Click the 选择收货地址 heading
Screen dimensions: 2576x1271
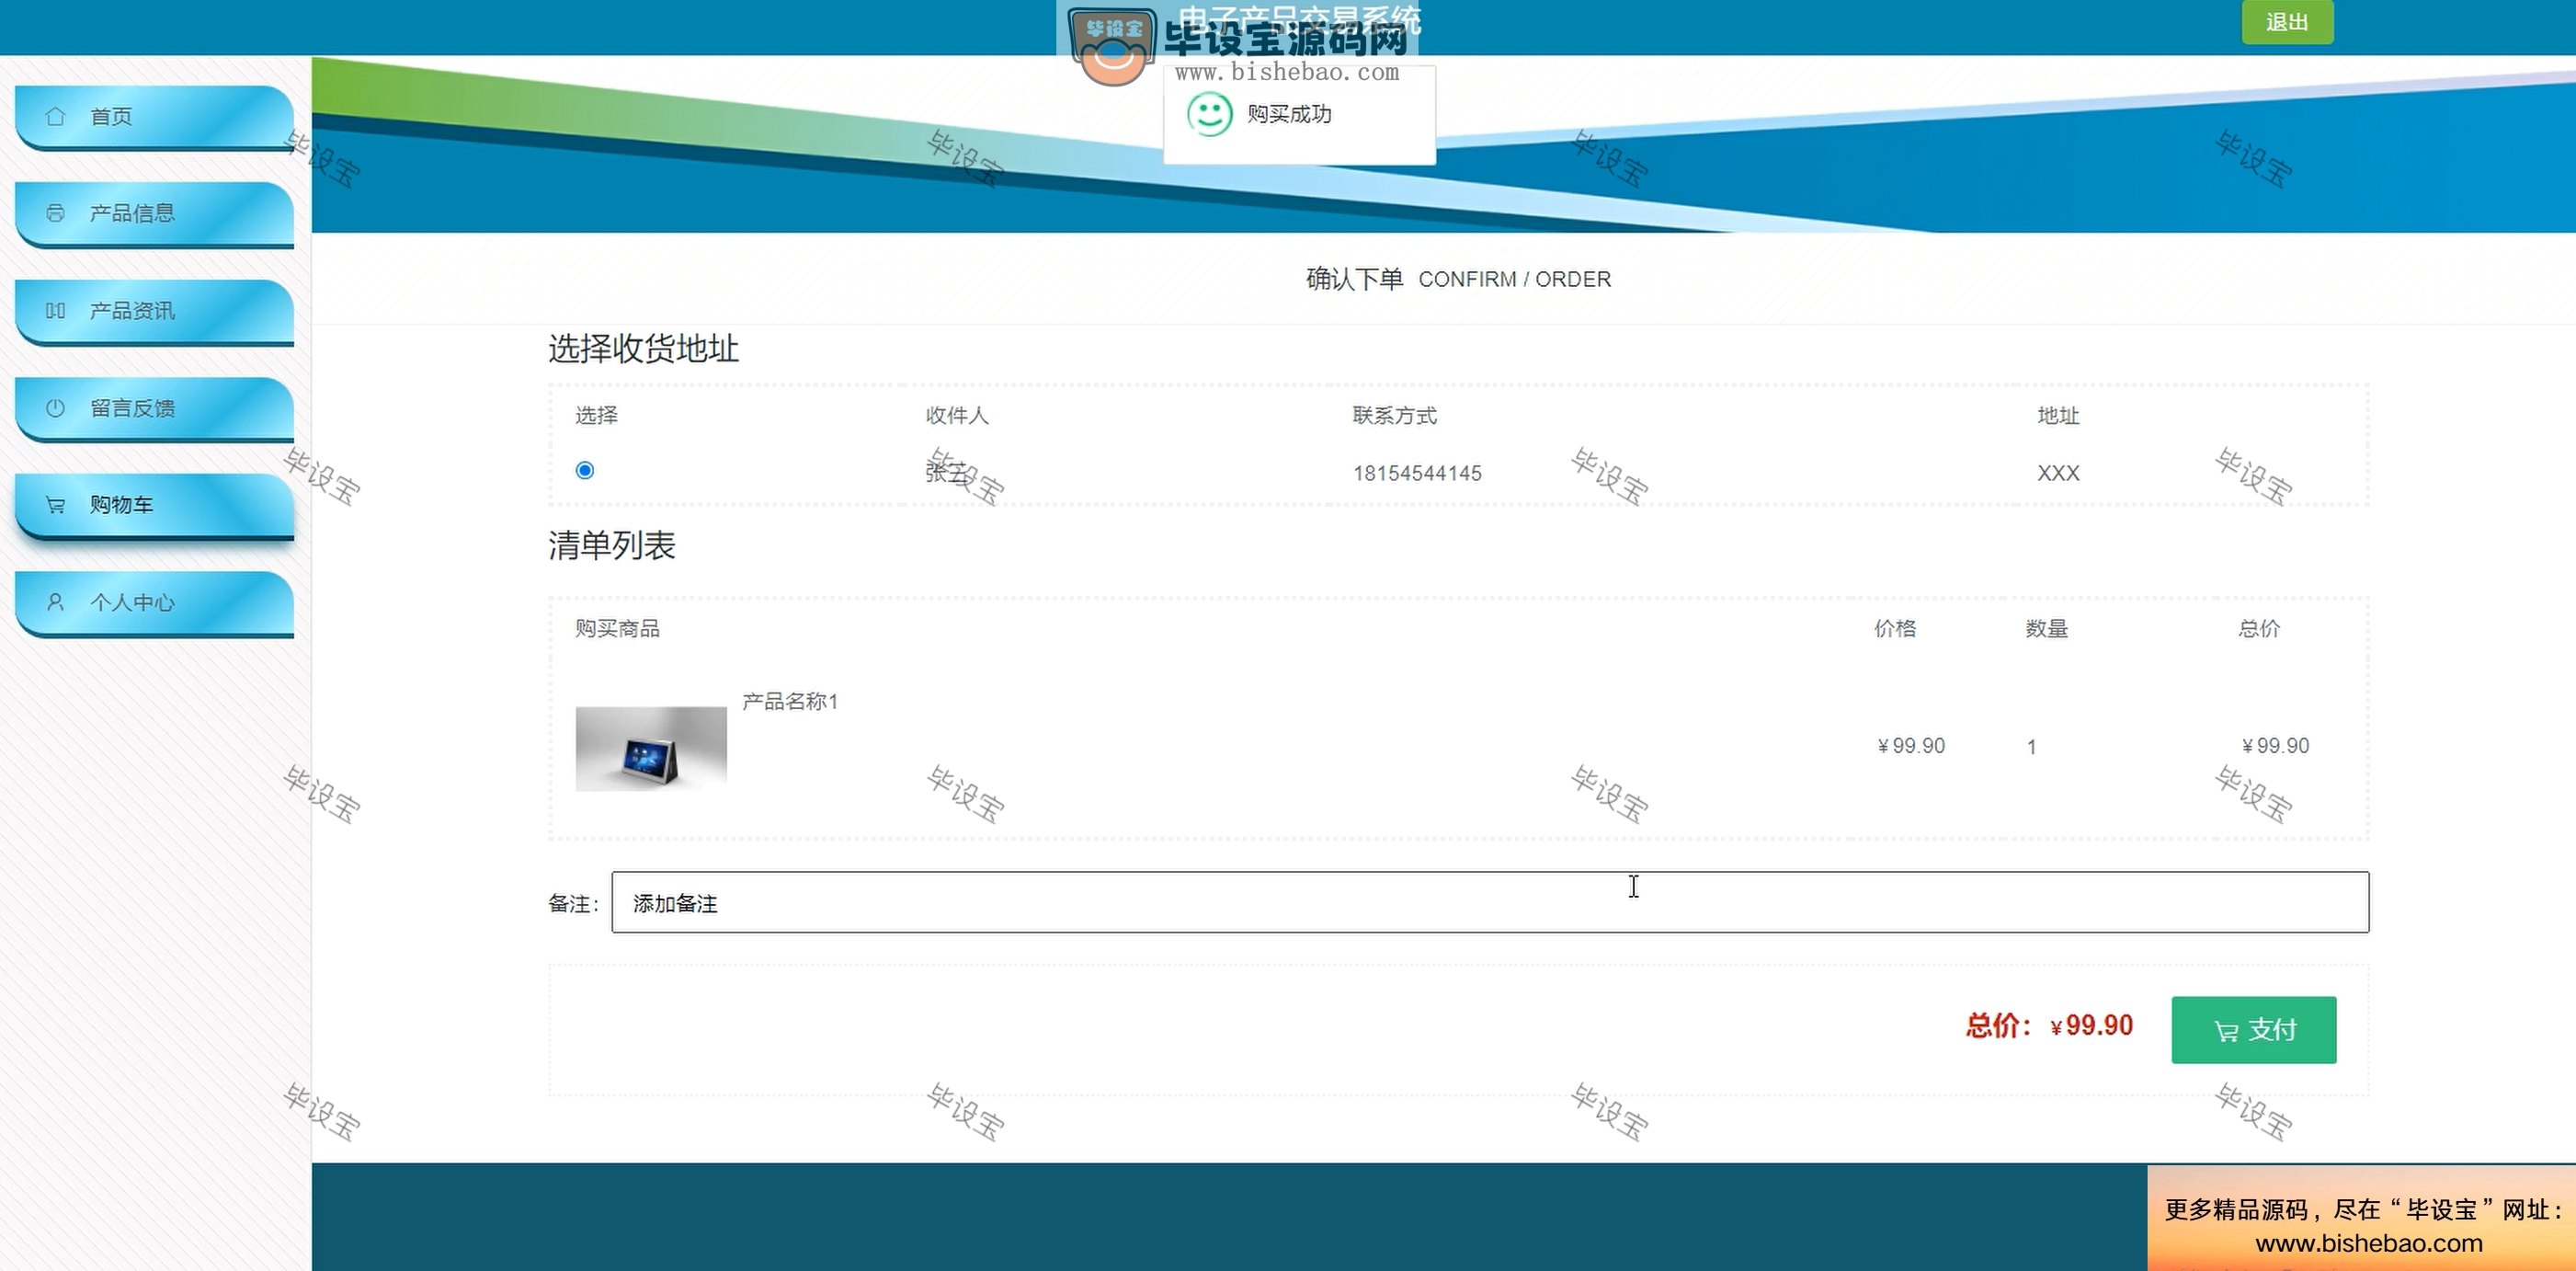pos(643,348)
